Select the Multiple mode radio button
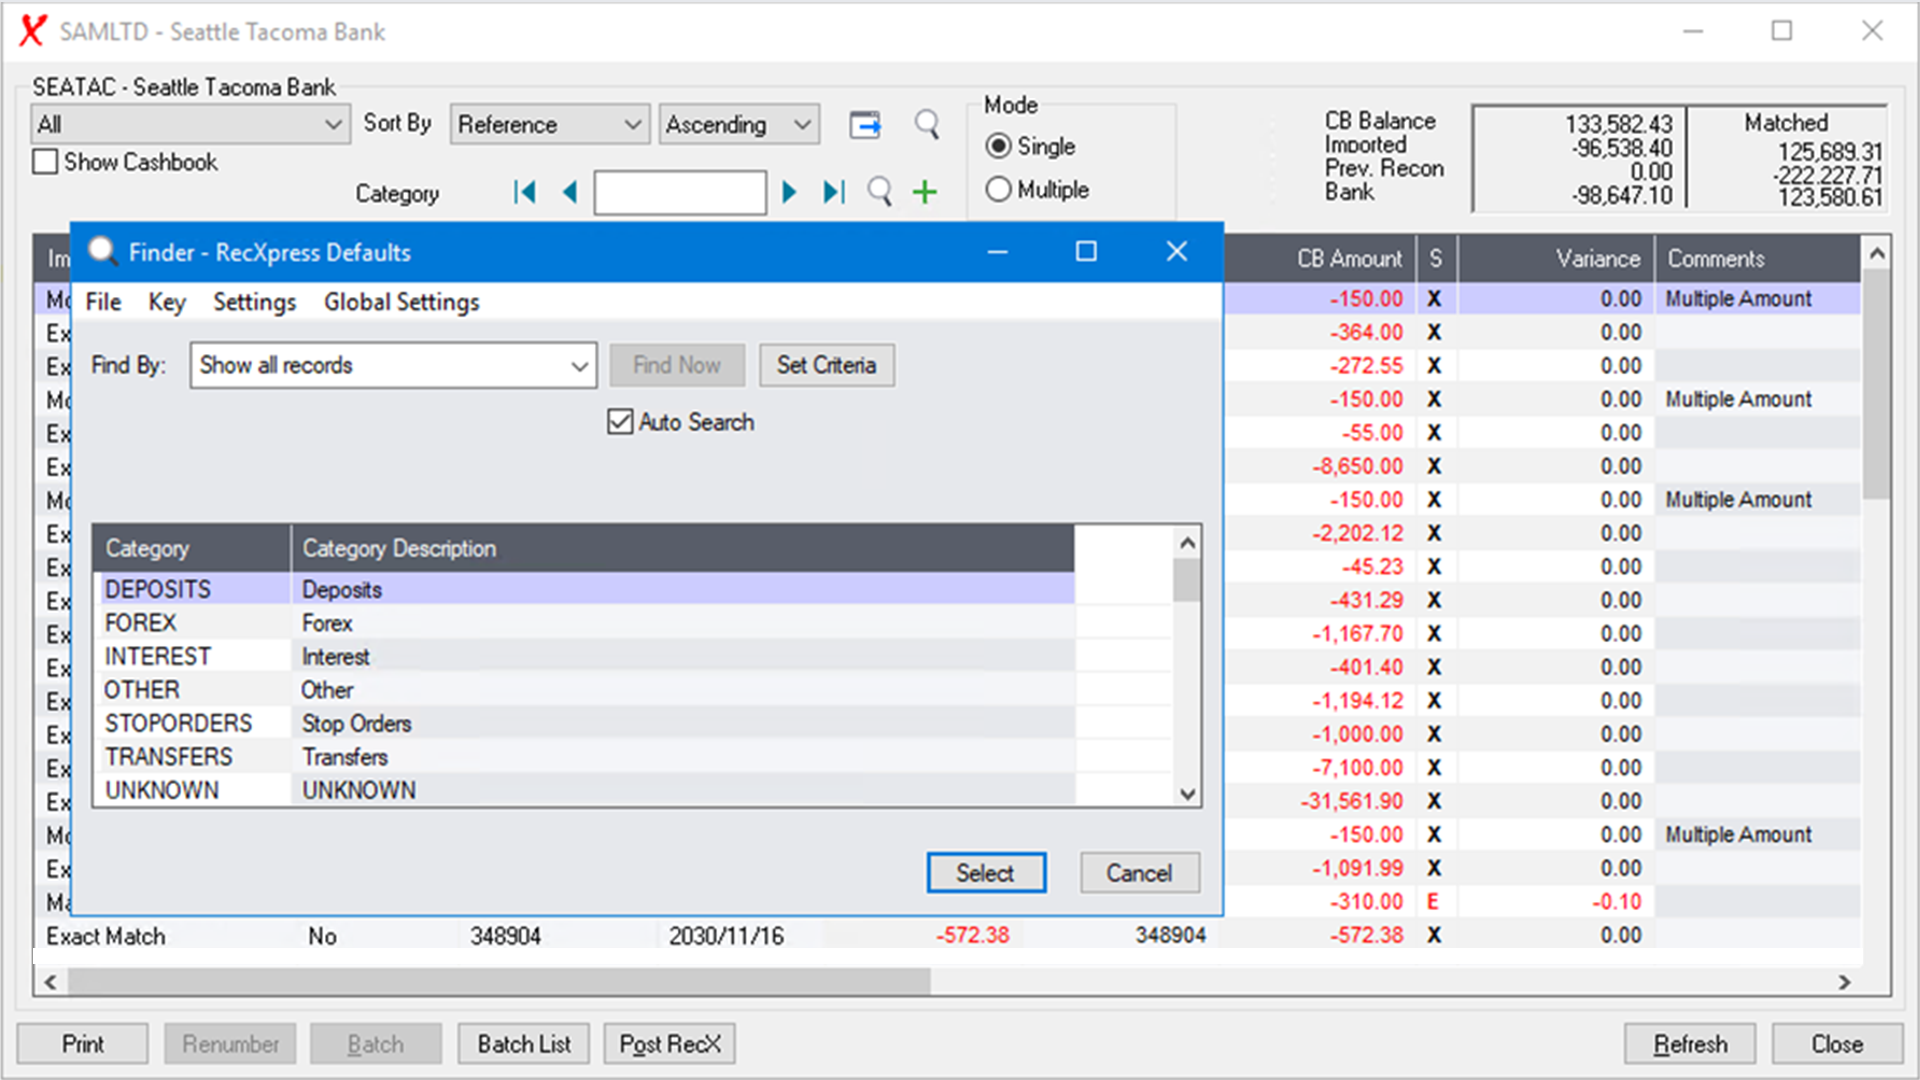This screenshot has height=1080, width=1920. [998, 189]
